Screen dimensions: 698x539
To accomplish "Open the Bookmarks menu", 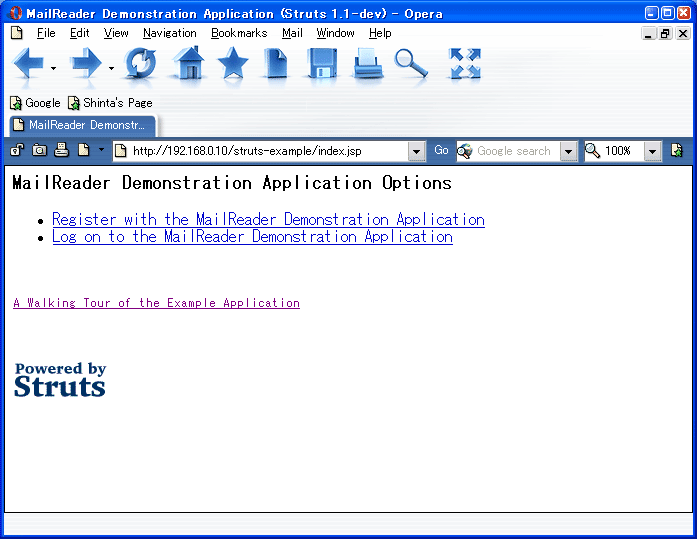I will coord(239,33).
